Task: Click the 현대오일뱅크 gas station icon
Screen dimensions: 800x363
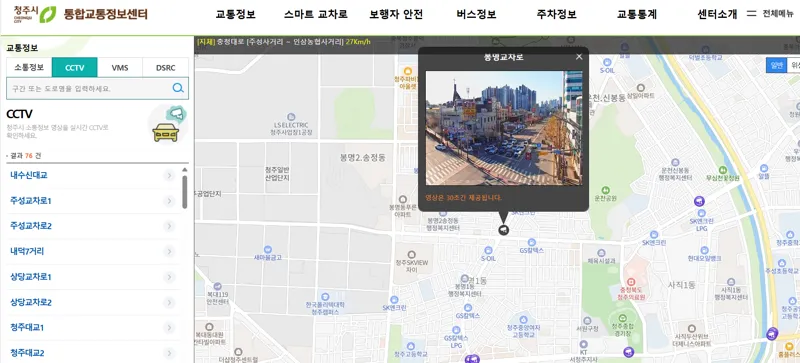Action: click(704, 250)
